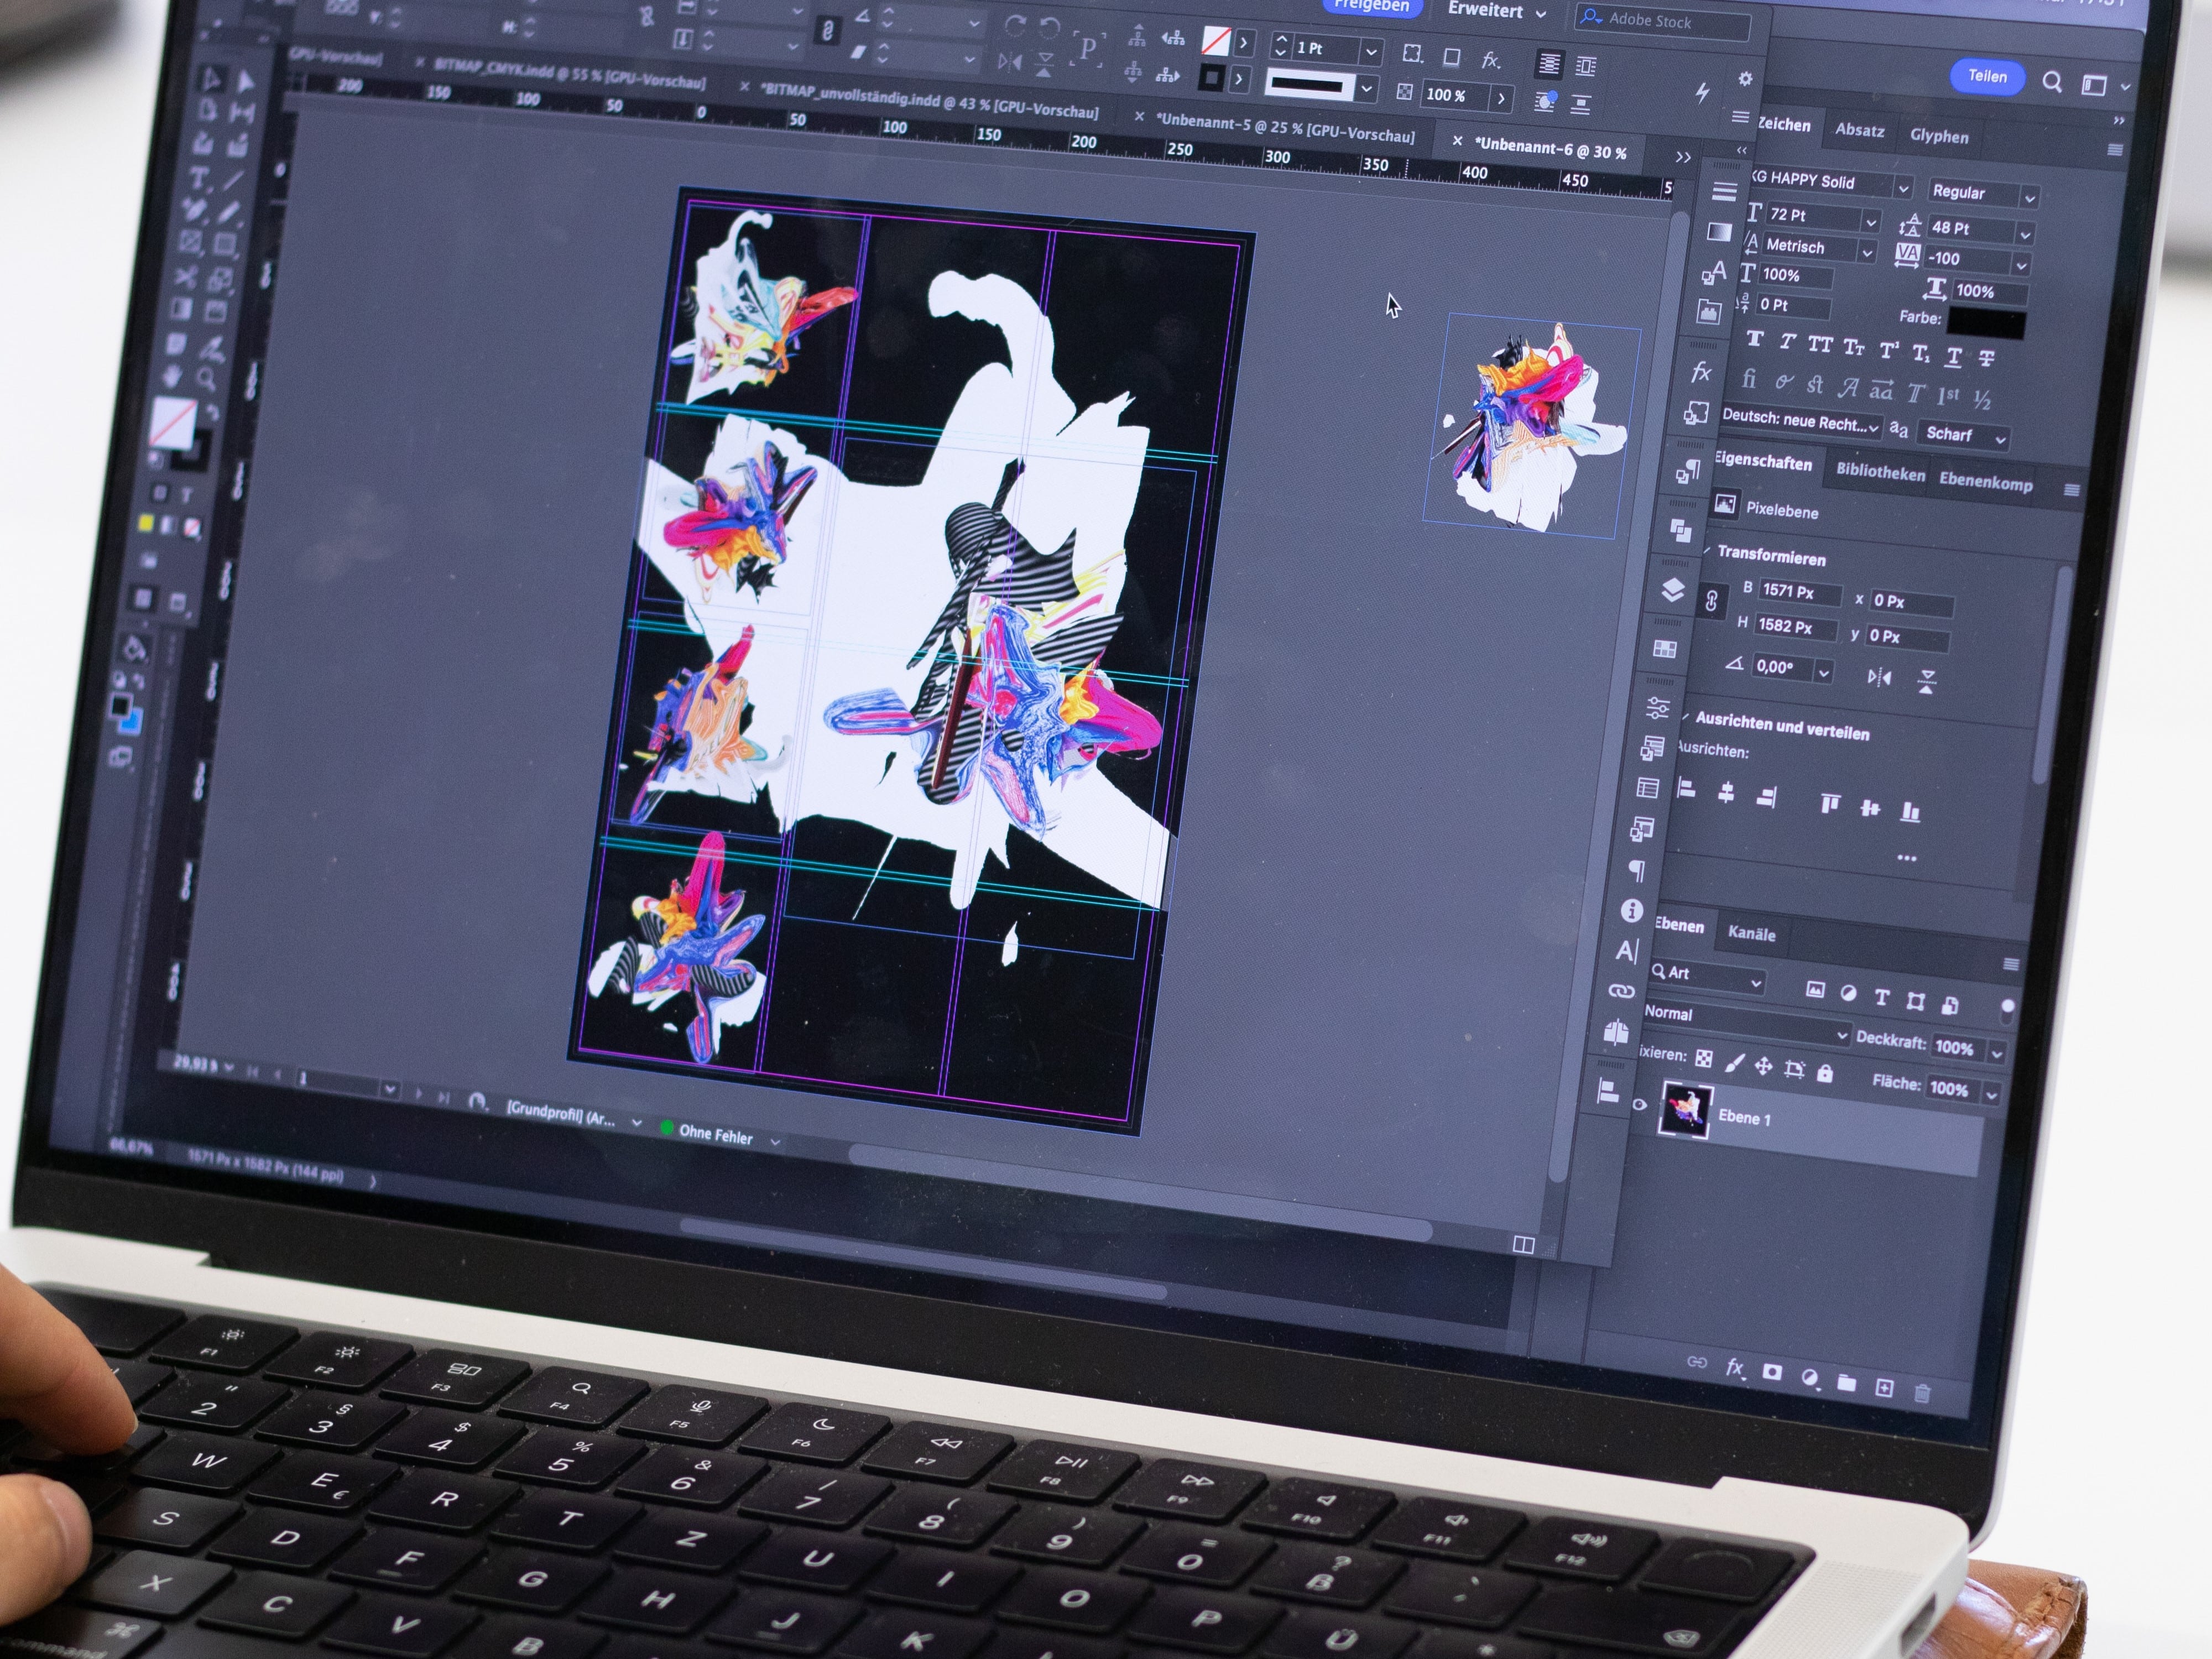Click the black Farbe text color swatch
The height and width of the screenshot is (1659, 2212).
1986,324
